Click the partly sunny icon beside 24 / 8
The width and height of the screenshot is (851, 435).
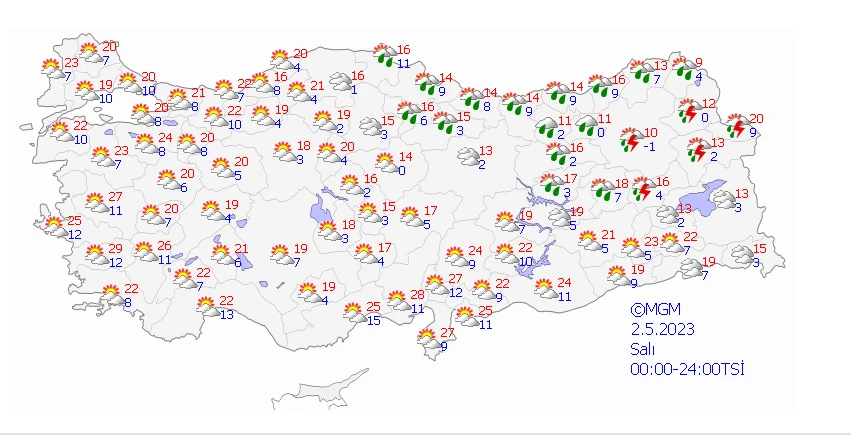[x=147, y=144]
